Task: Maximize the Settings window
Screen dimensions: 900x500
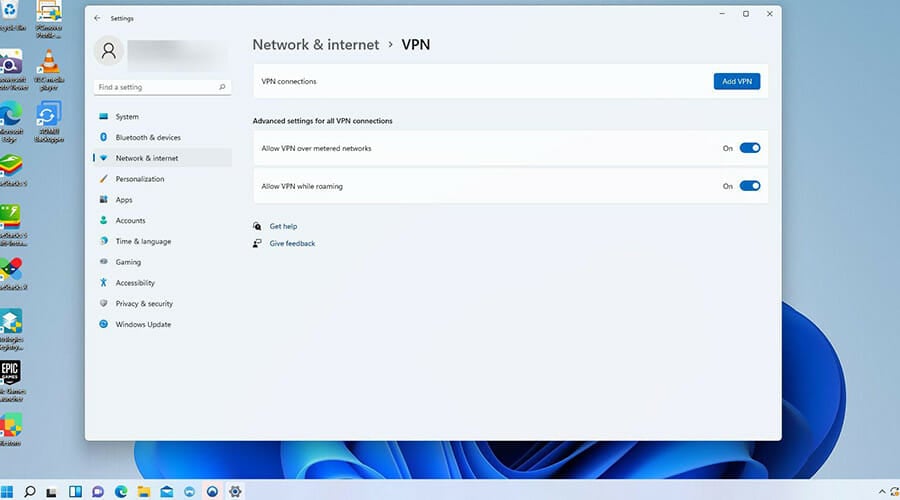Action: 746,14
